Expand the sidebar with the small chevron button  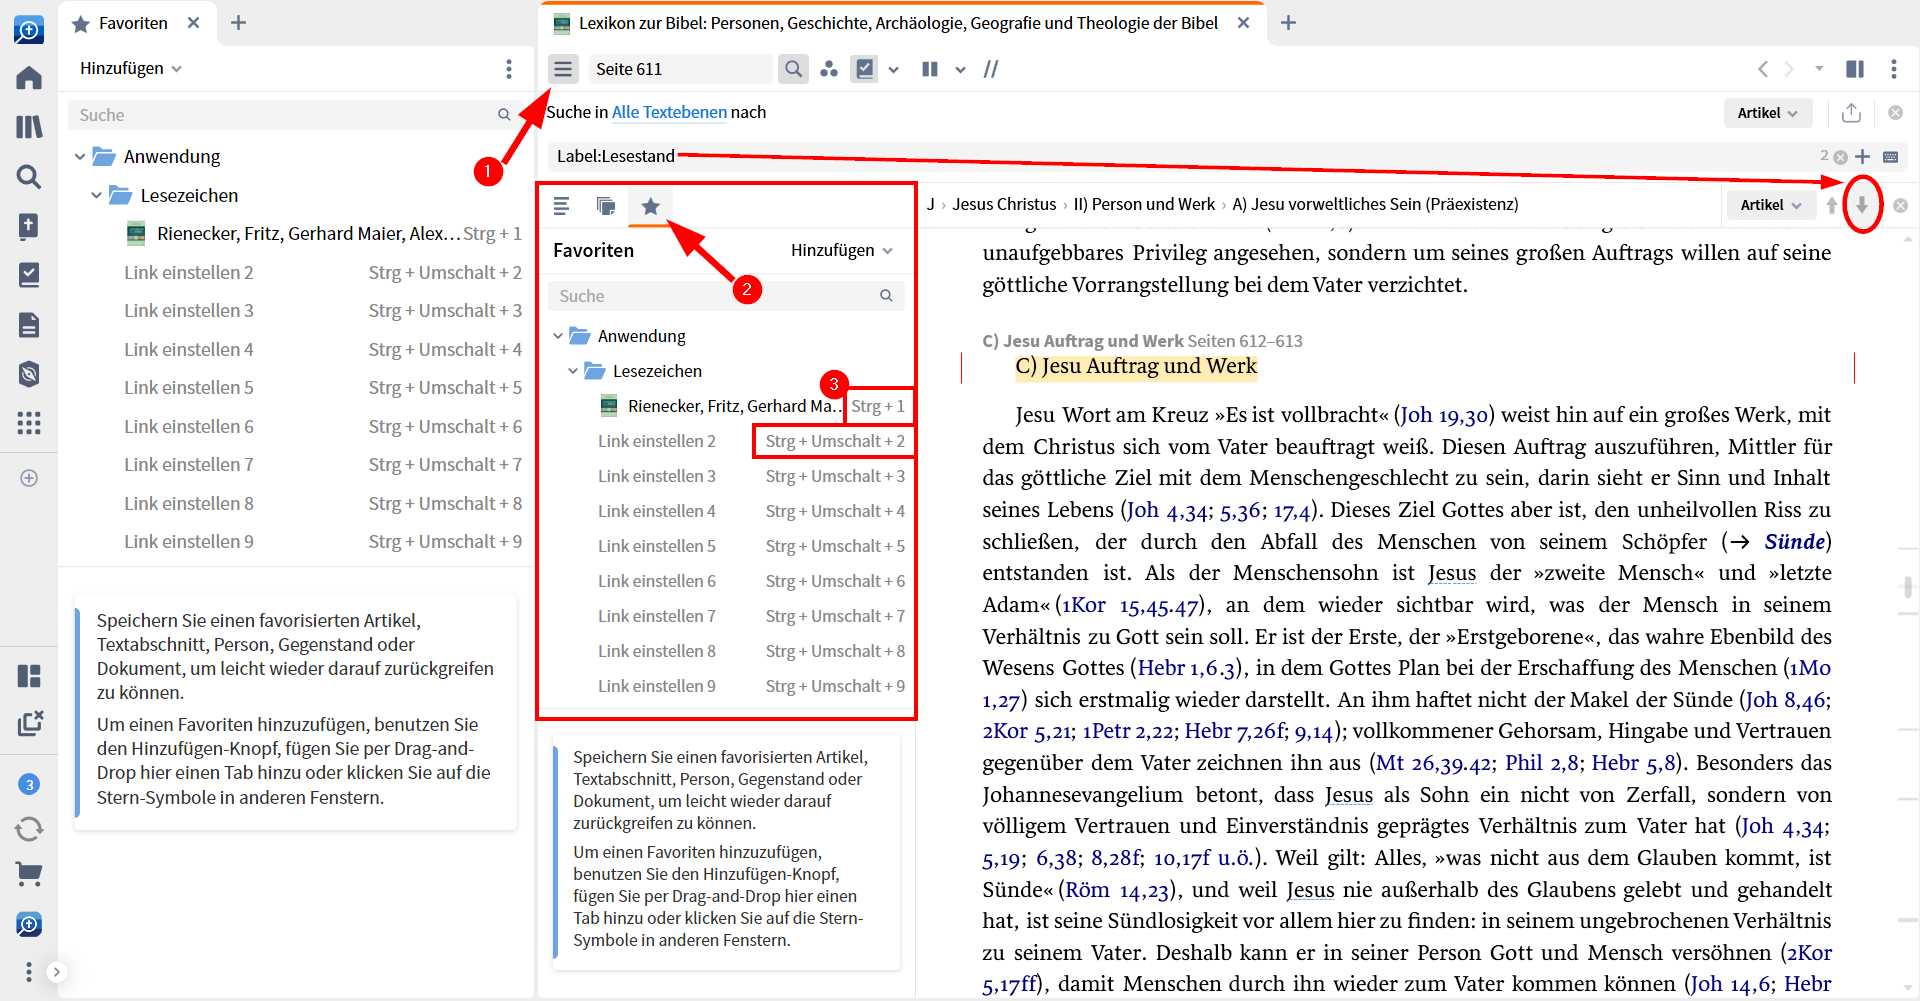[x=57, y=972]
